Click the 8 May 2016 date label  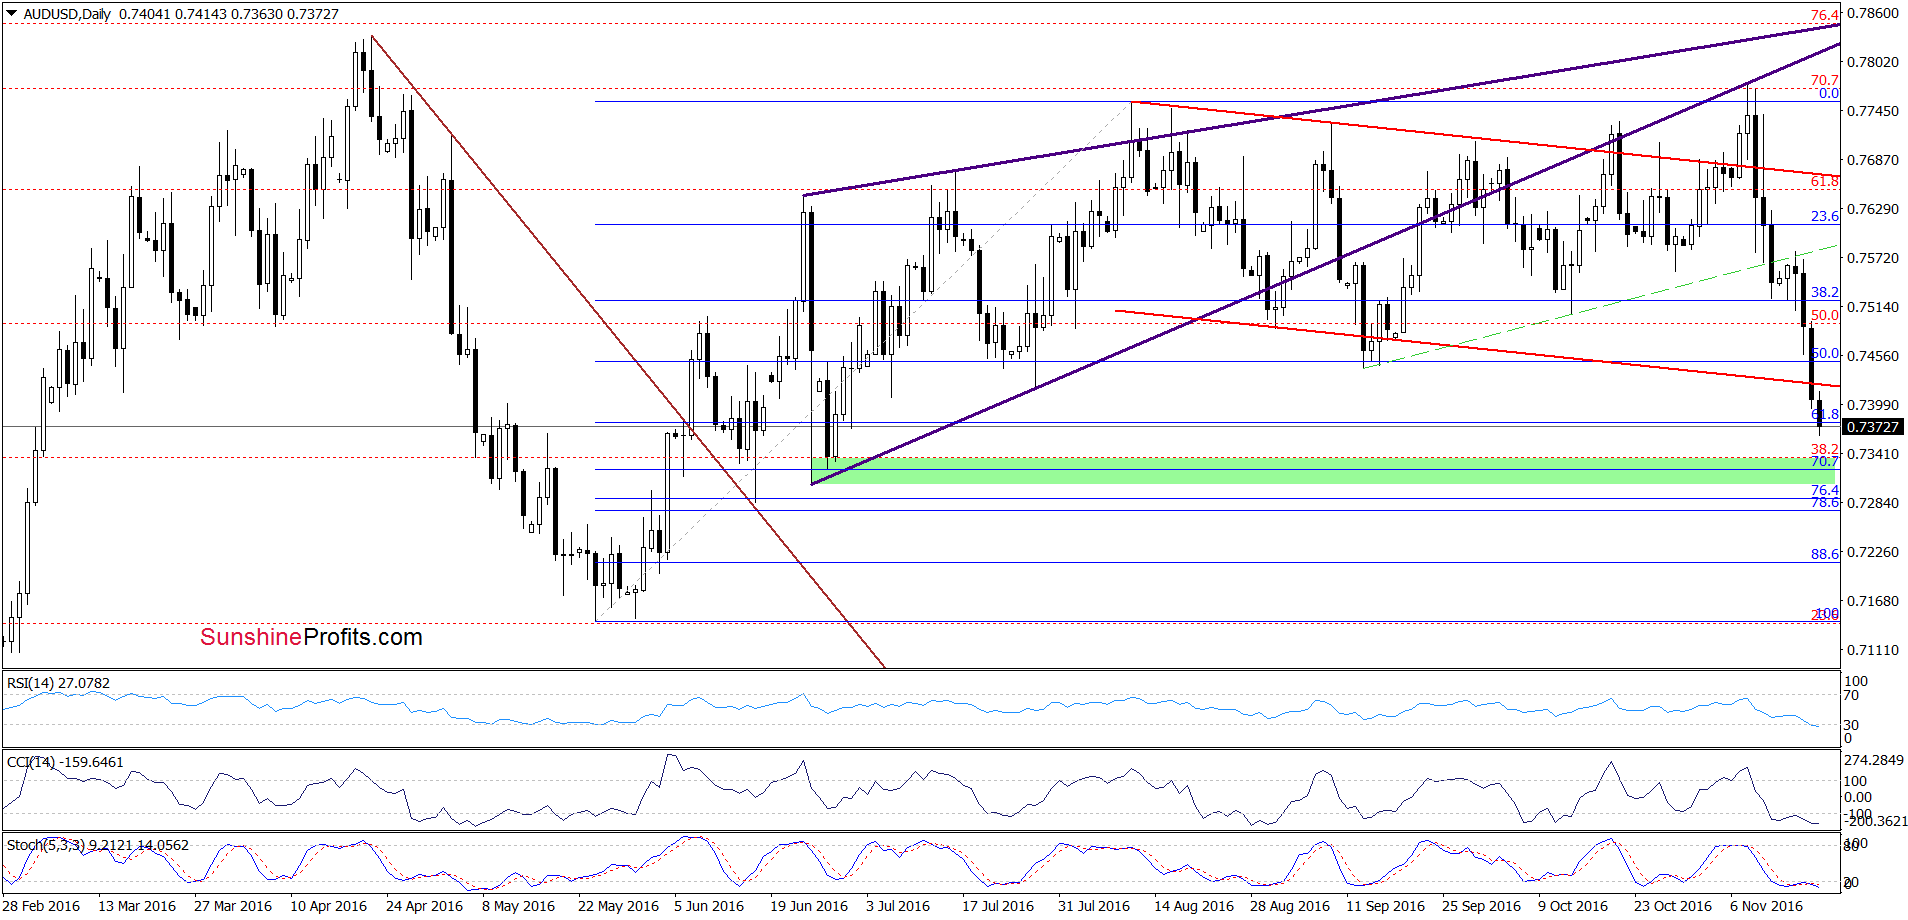pos(518,906)
